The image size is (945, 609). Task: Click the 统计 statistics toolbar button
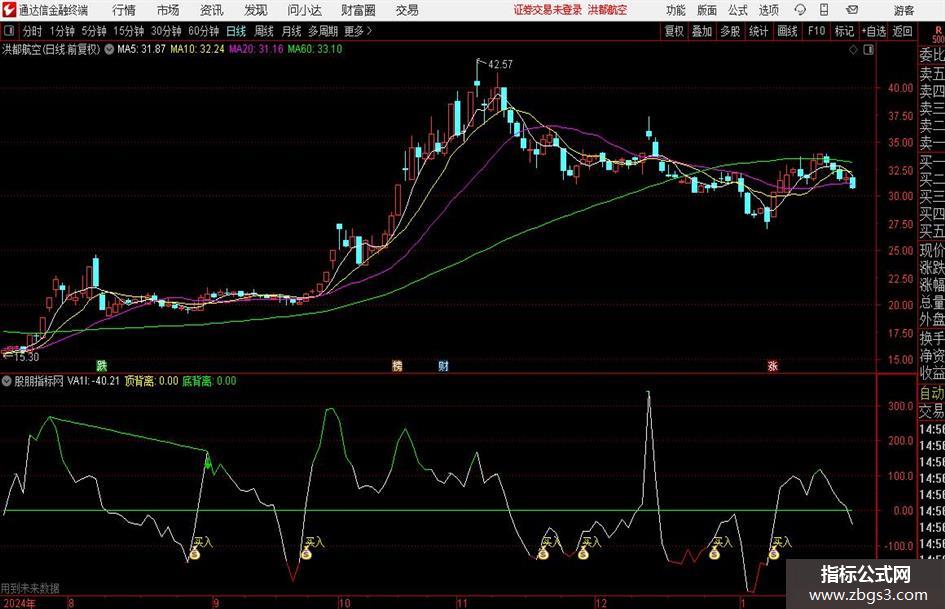tap(758, 31)
